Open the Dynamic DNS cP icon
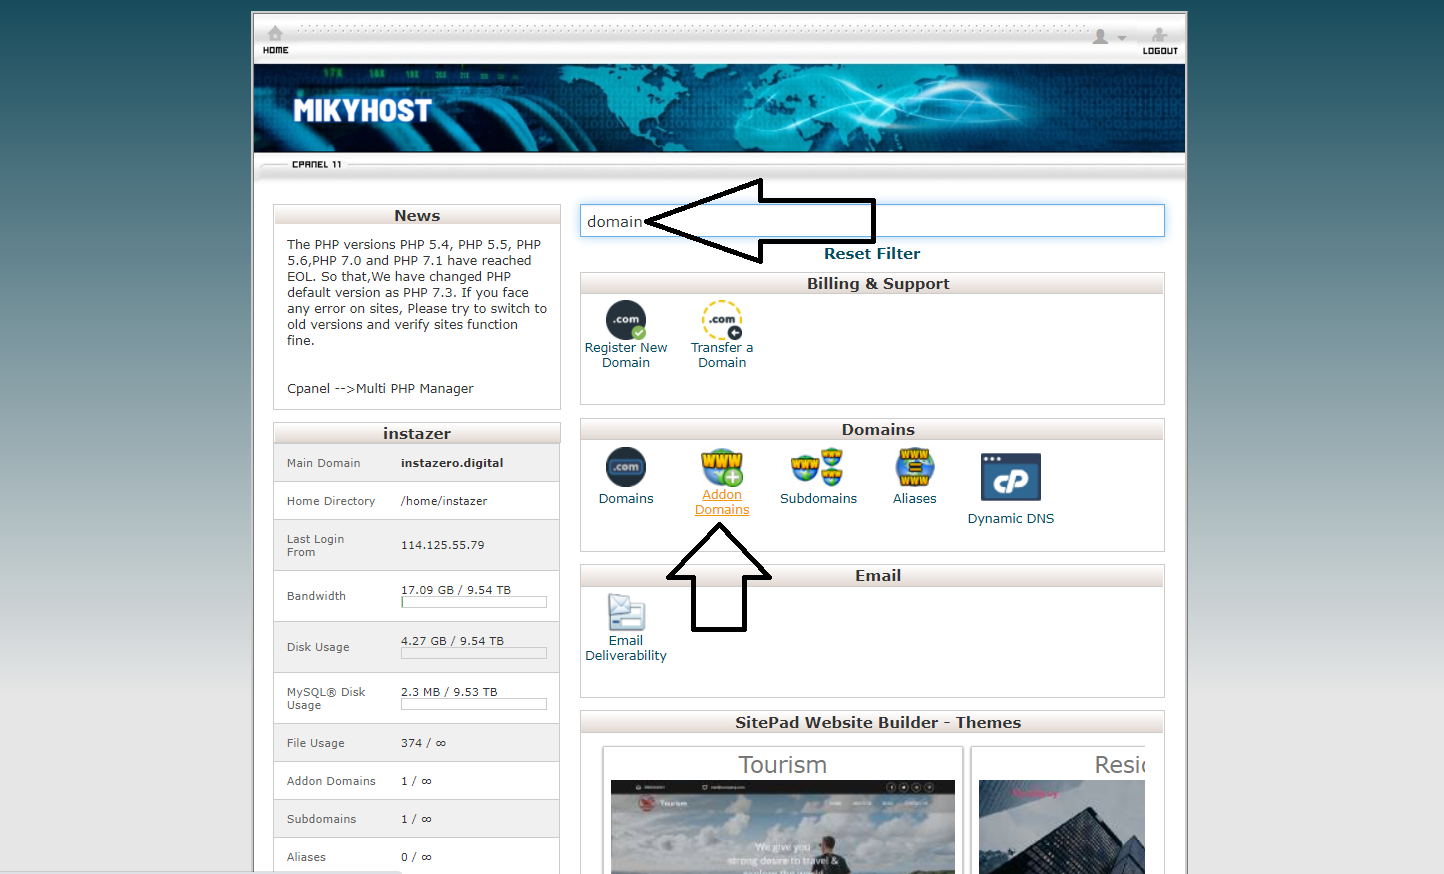This screenshot has height=874, width=1444. click(x=1011, y=477)
